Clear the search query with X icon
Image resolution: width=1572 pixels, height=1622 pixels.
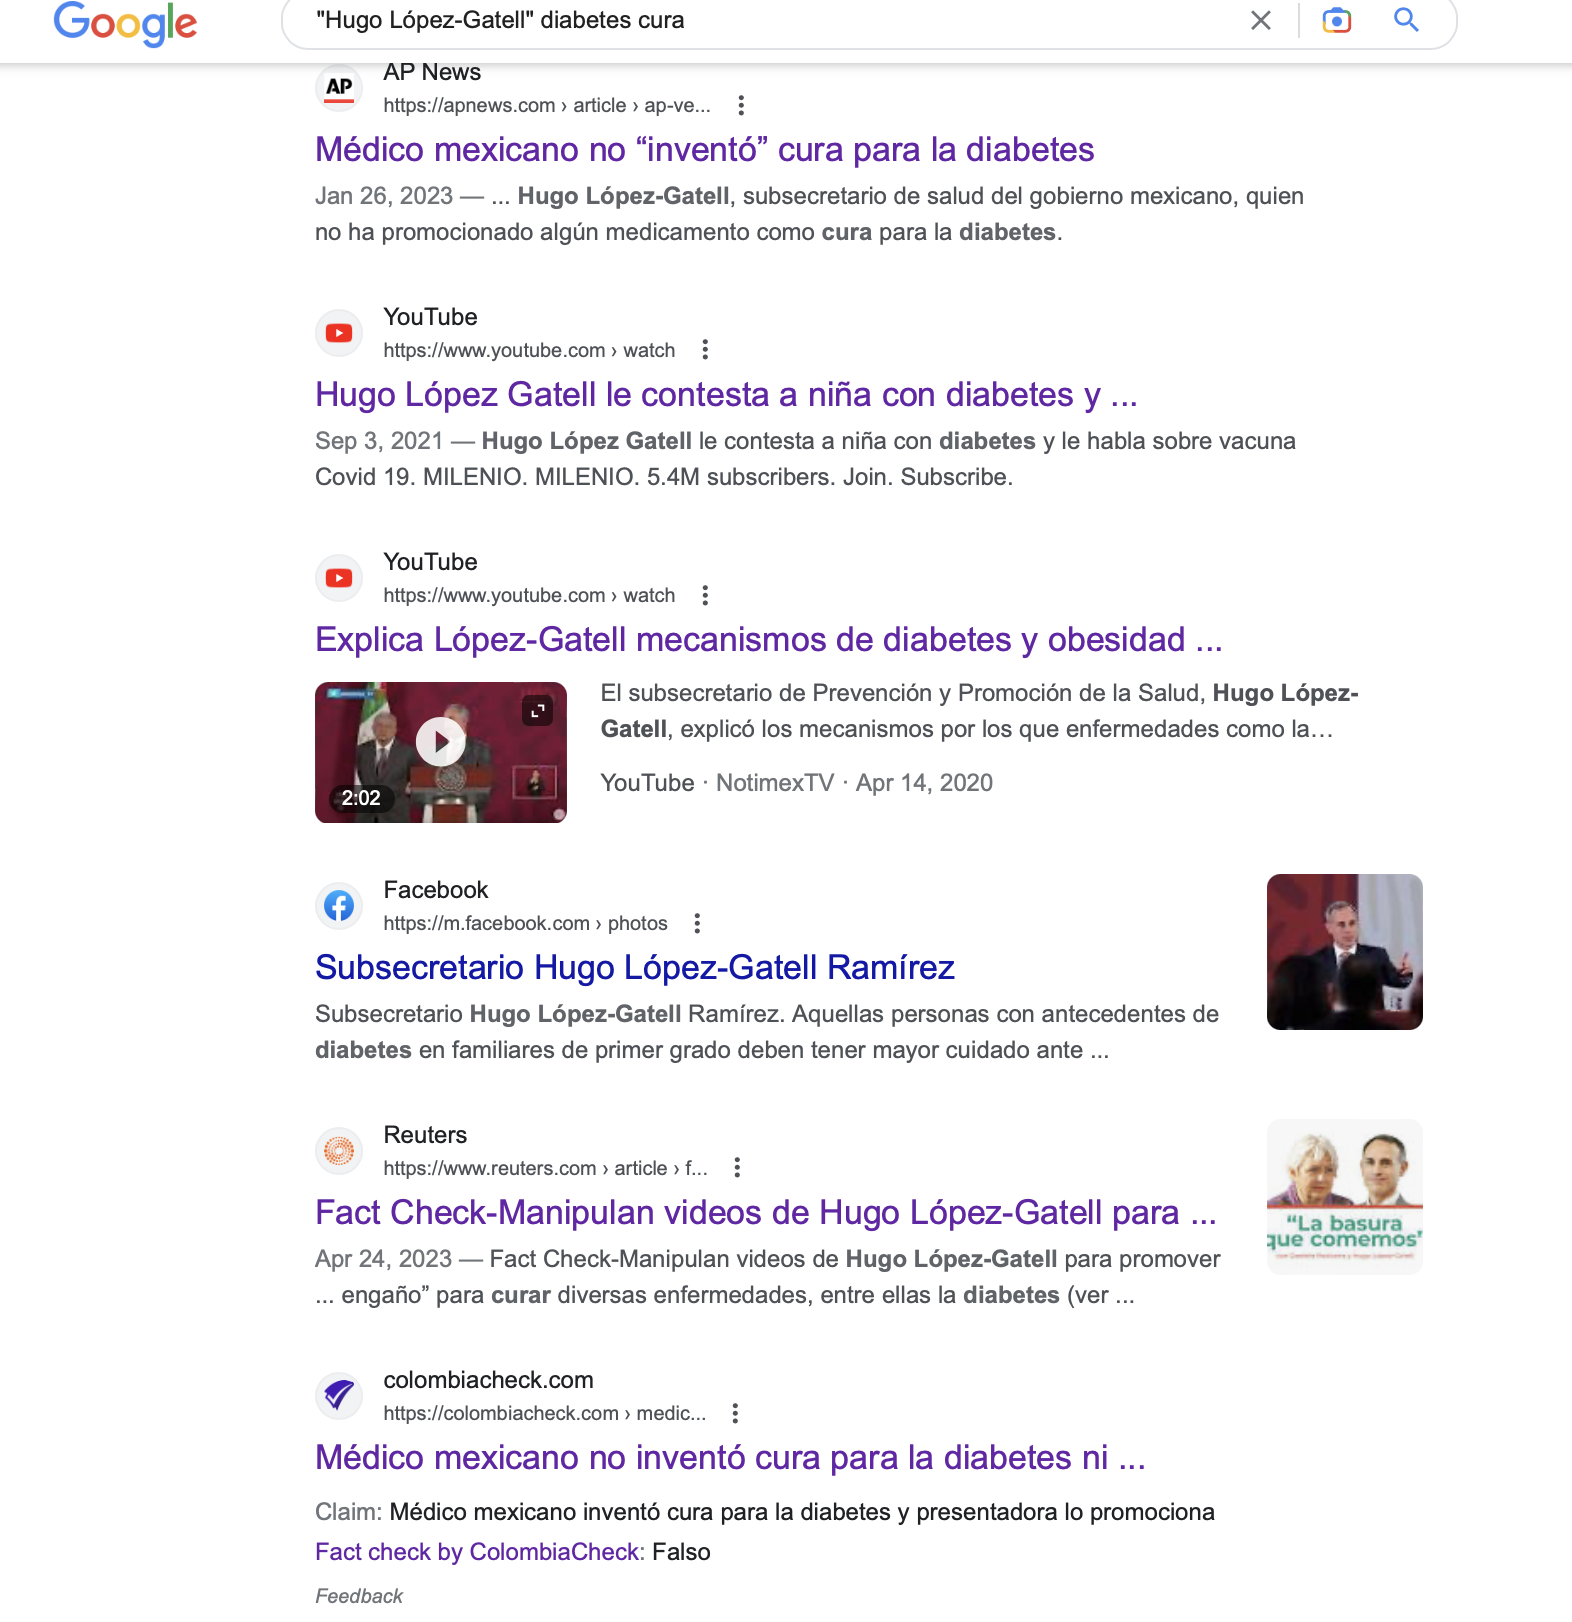[x=1261, y=20]
